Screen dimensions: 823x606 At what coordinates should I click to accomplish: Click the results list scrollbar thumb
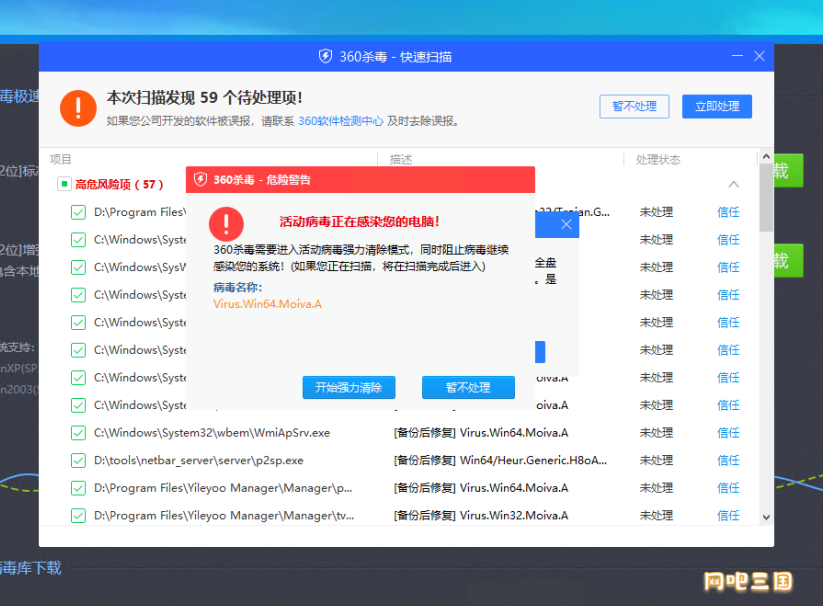[766, 197]
